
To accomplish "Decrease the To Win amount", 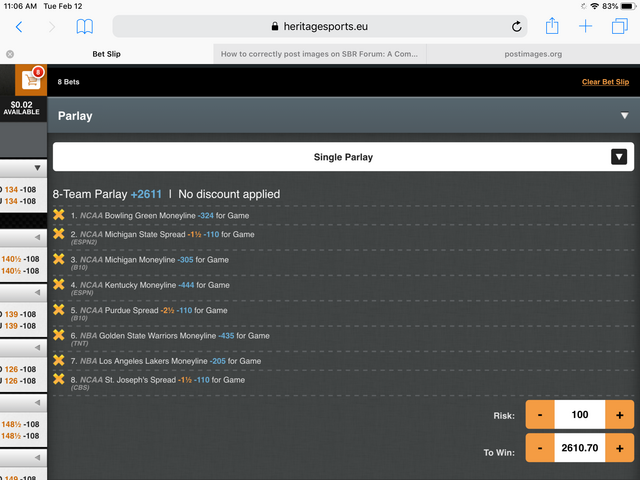I will (540, 448).
